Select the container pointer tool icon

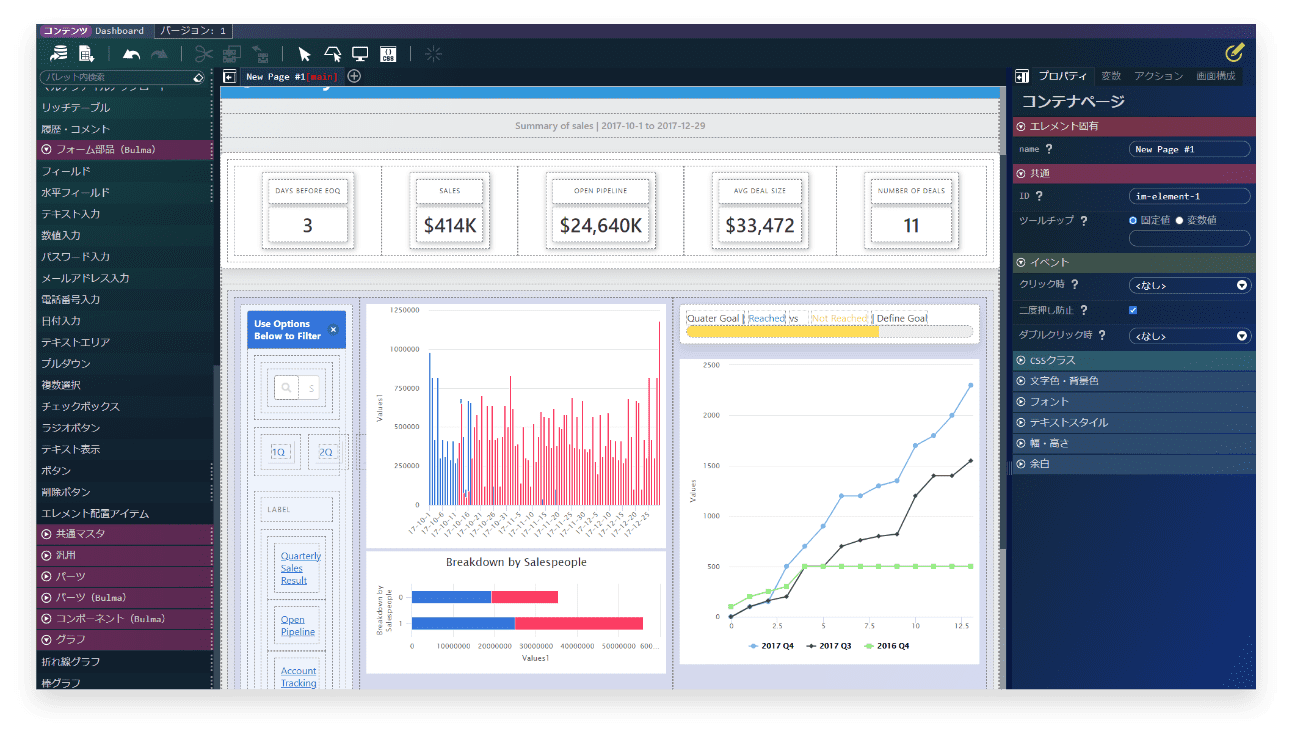pos(333,54)
